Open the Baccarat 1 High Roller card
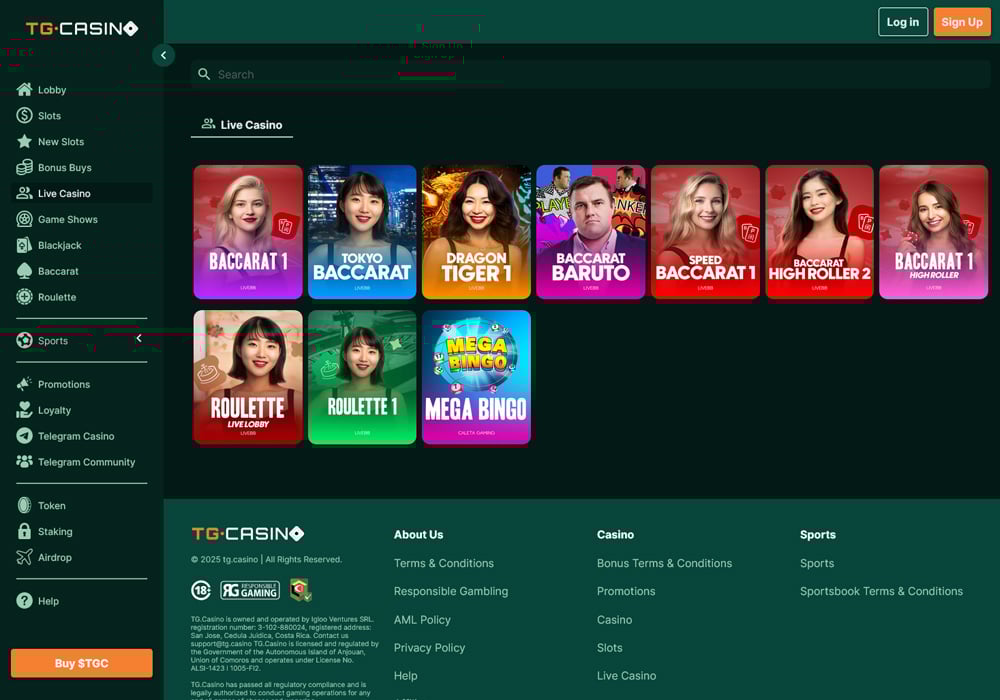 point(934,232)
